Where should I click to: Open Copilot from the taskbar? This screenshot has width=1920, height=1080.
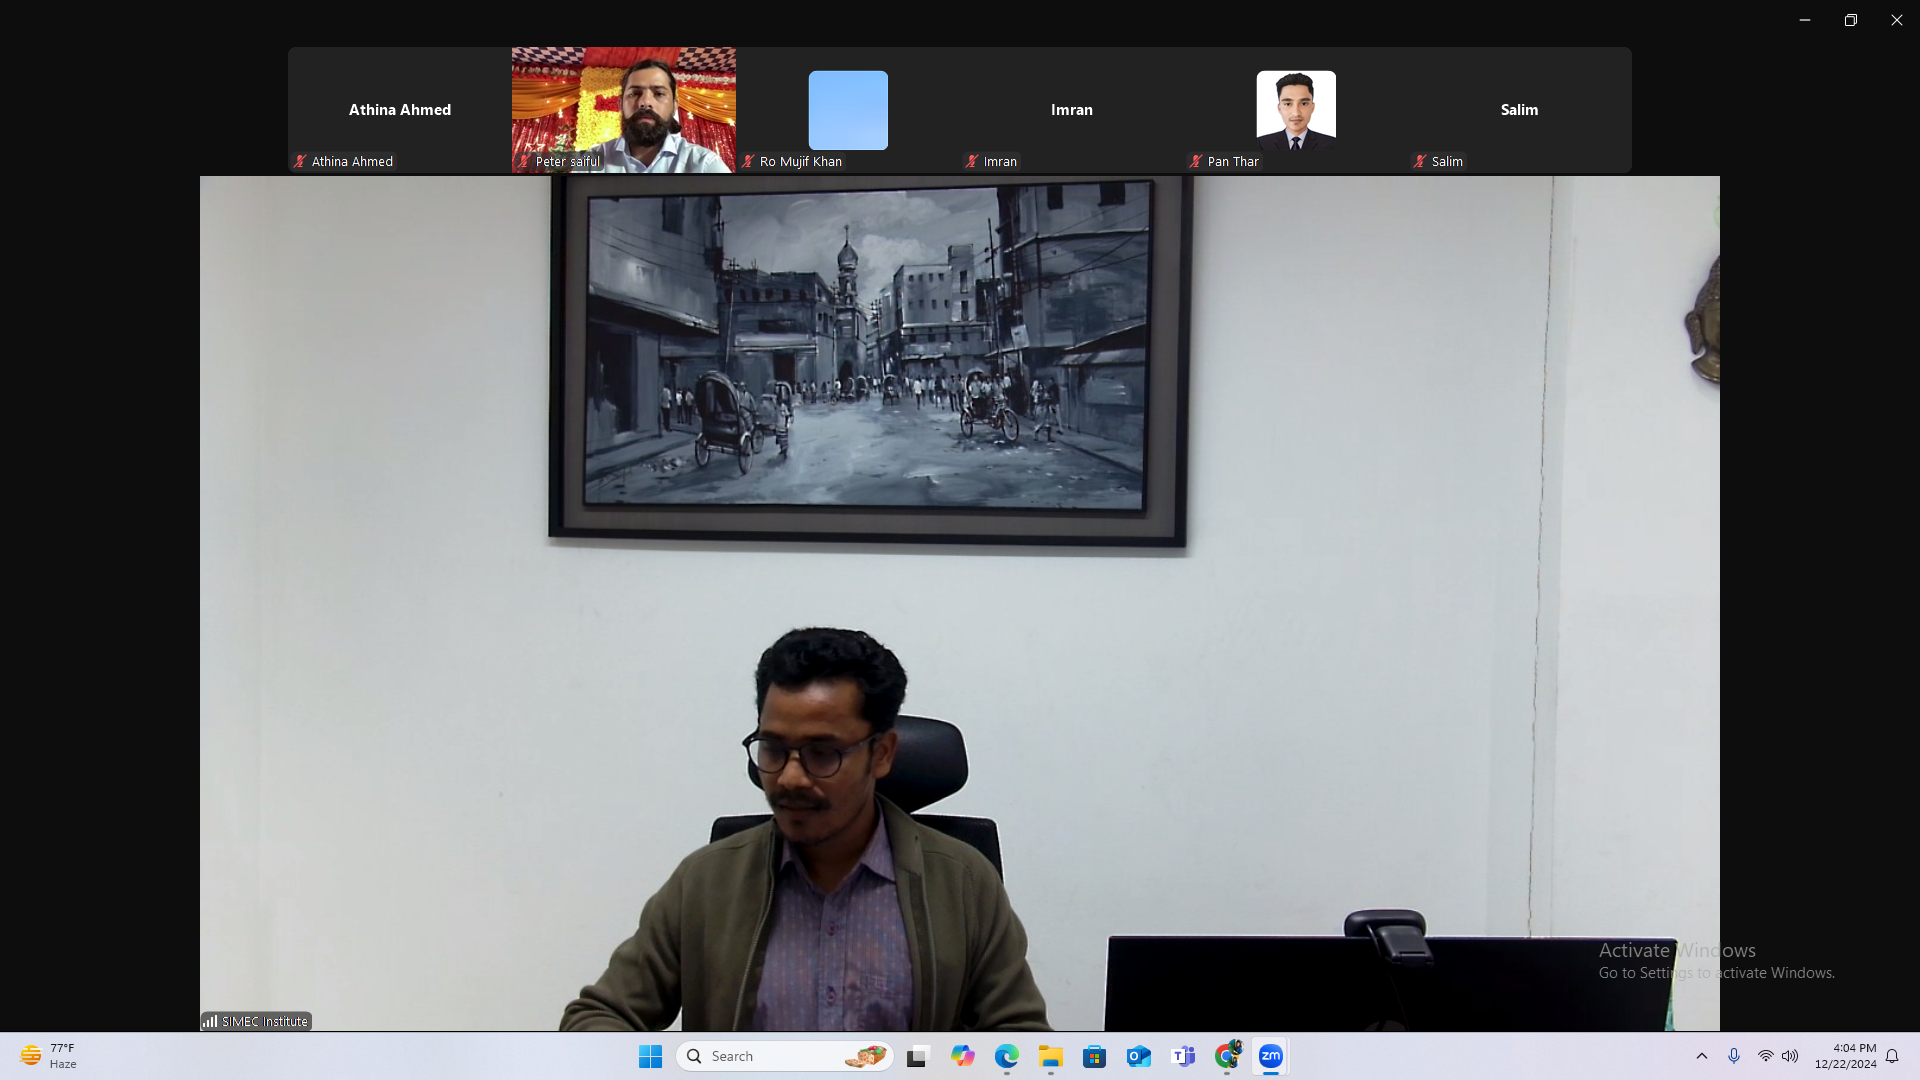[x=962, y=1056]
